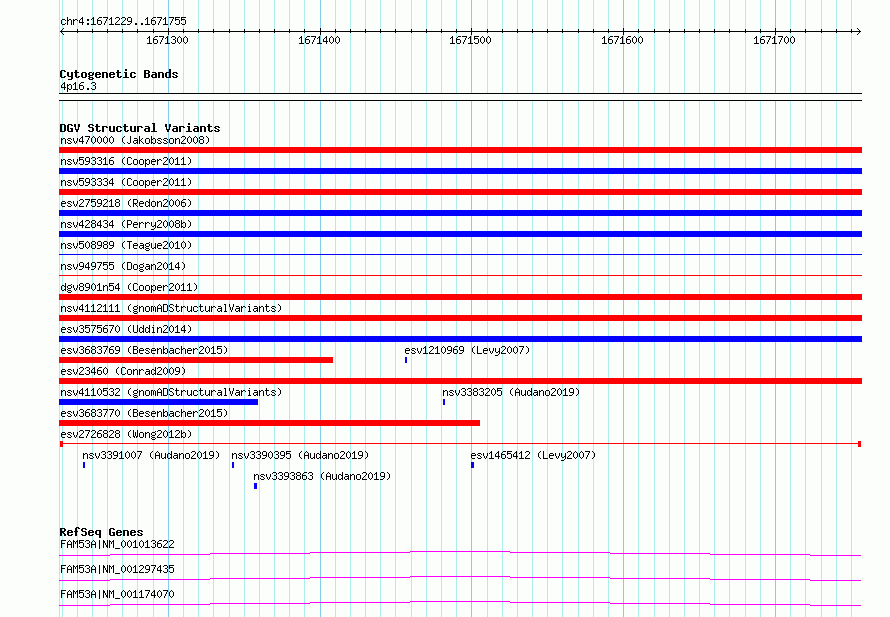
Task: Open nsv3393863 (Audano2019) label
Action: coord(322,476)
